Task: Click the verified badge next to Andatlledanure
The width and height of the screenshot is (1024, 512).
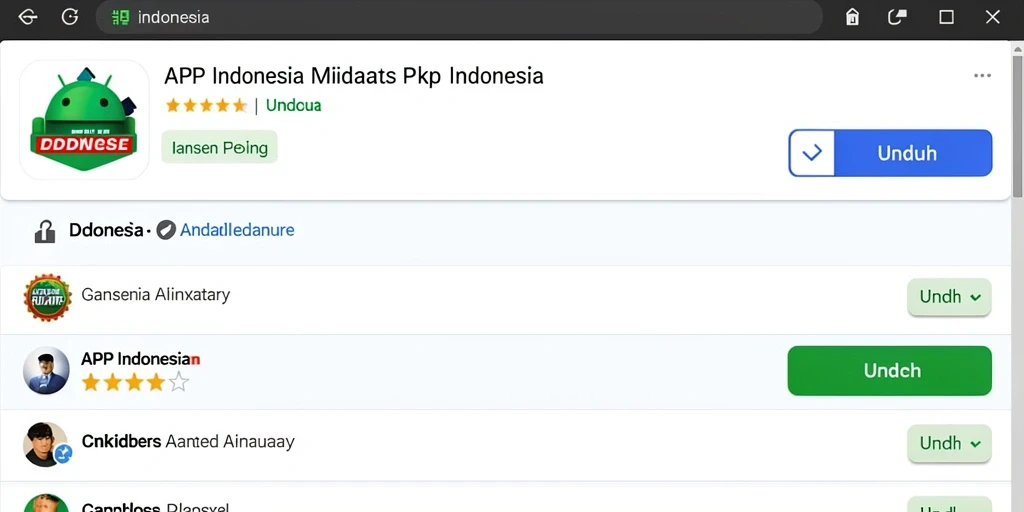Action: pos(166,230)
